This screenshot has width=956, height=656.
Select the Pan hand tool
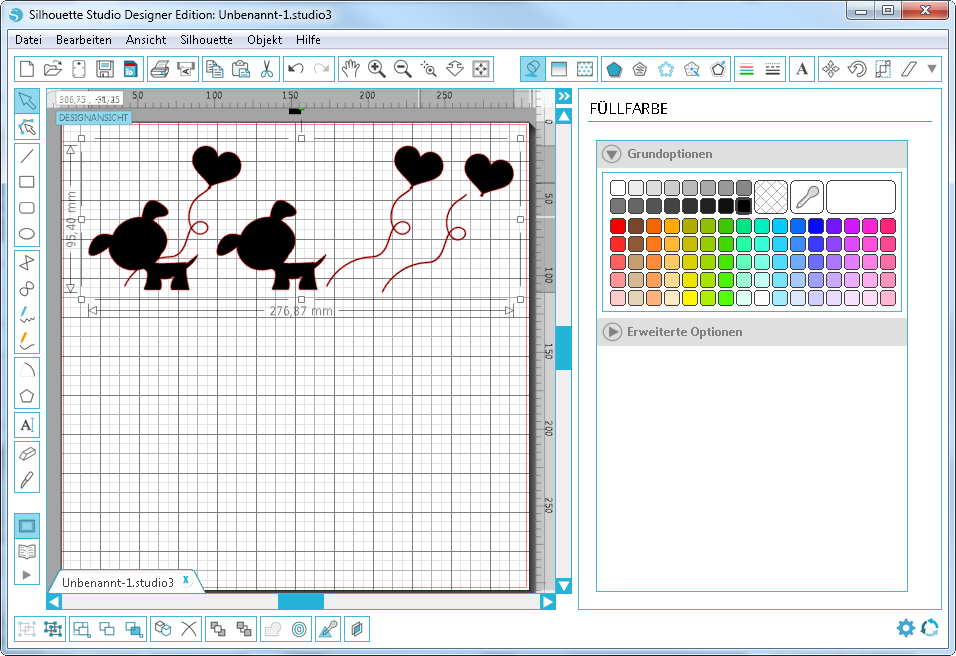click(350, 69)
